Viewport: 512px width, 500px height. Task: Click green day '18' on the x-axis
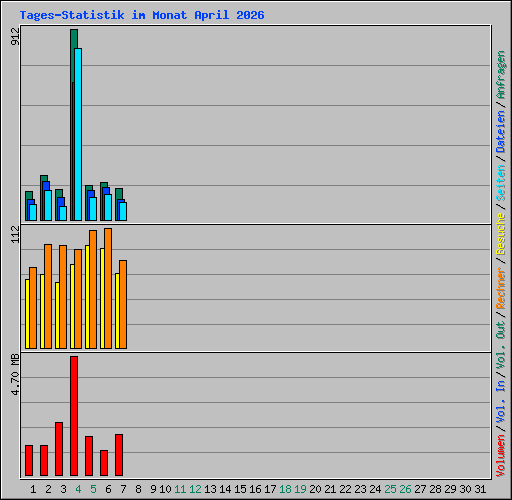[x=285, y=489]
